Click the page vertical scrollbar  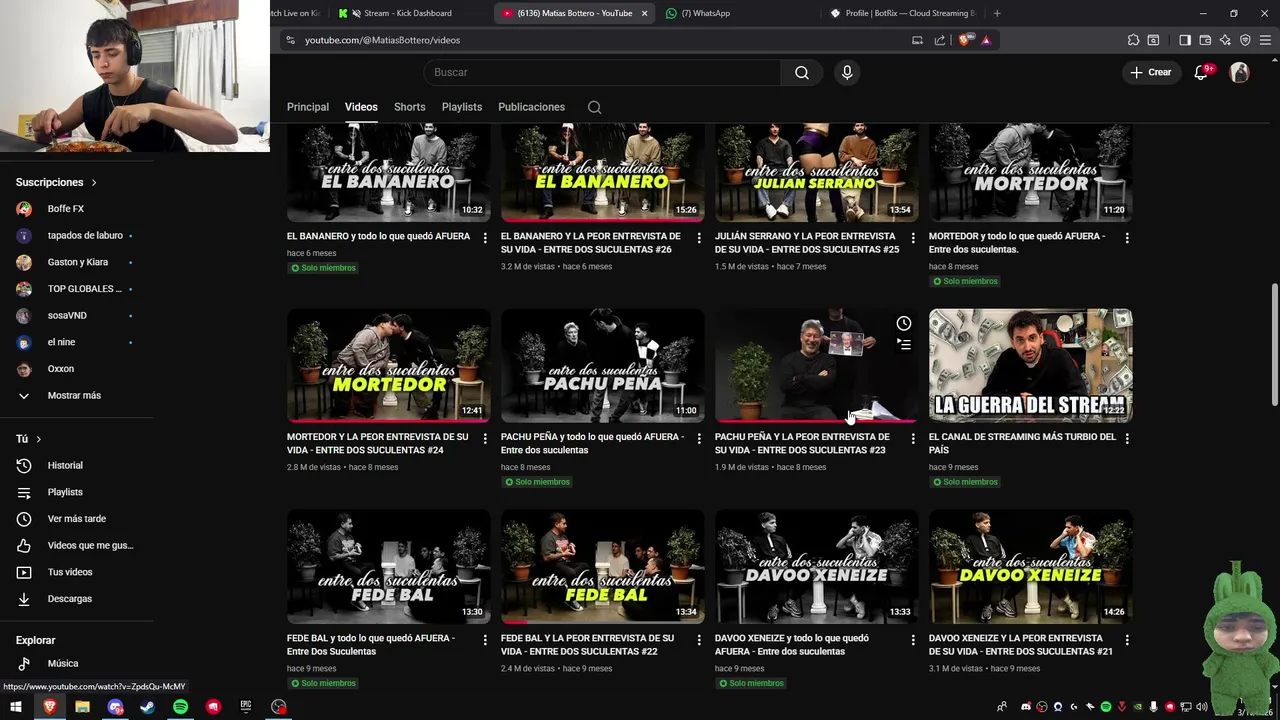1274,345
